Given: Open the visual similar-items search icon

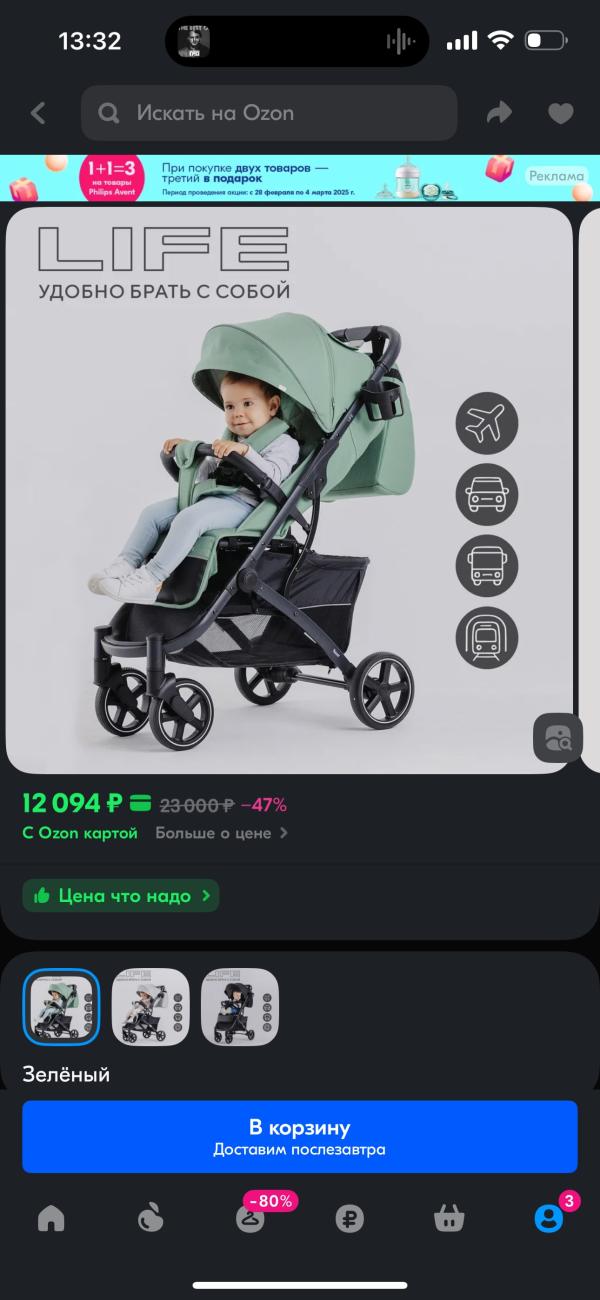Looking at the screenshot, I should point(557,738).
